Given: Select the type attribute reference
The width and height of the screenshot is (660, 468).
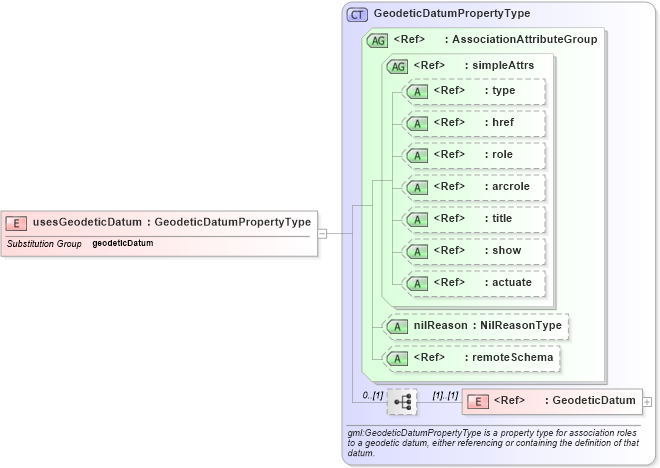Looking at the screenshot, I should click(474, 90).
